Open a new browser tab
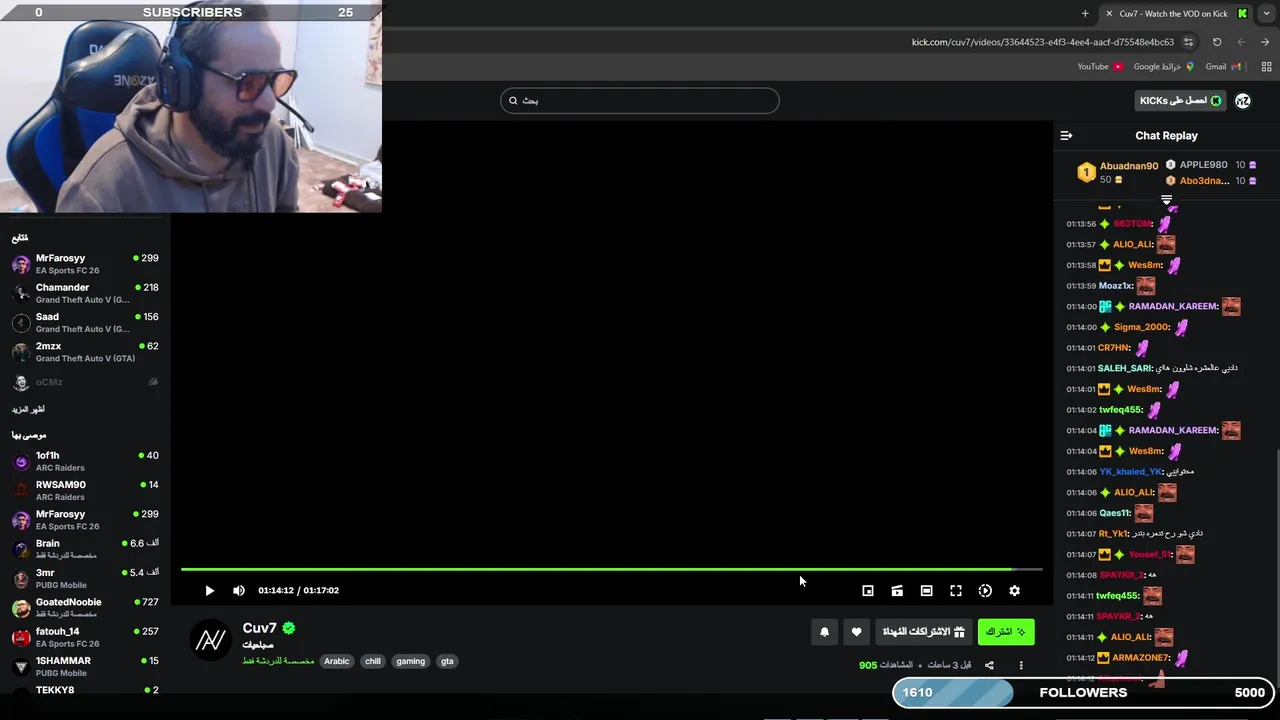The width and height of the screenshot is (1280, 720). point(1085,13)
